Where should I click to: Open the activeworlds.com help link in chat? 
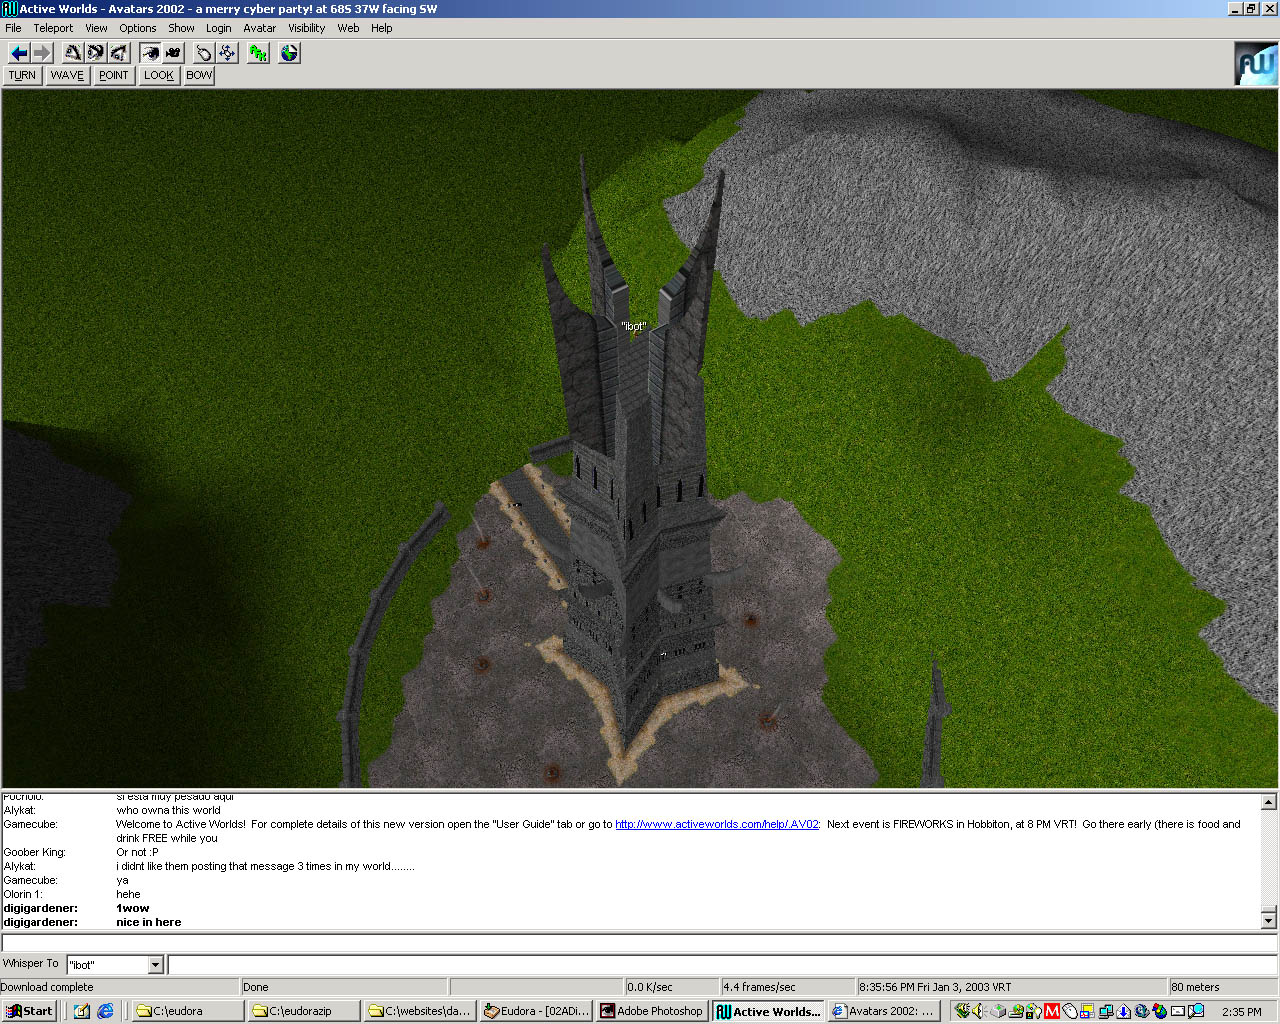click(x=716, y=825)
